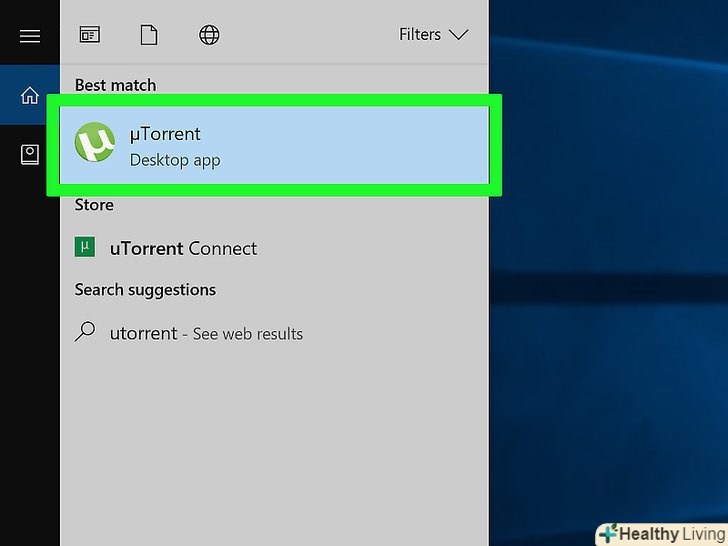Click the Search suggestions heading
The height and width of the screenshot is (546, 728).
(x=145, y=290)
